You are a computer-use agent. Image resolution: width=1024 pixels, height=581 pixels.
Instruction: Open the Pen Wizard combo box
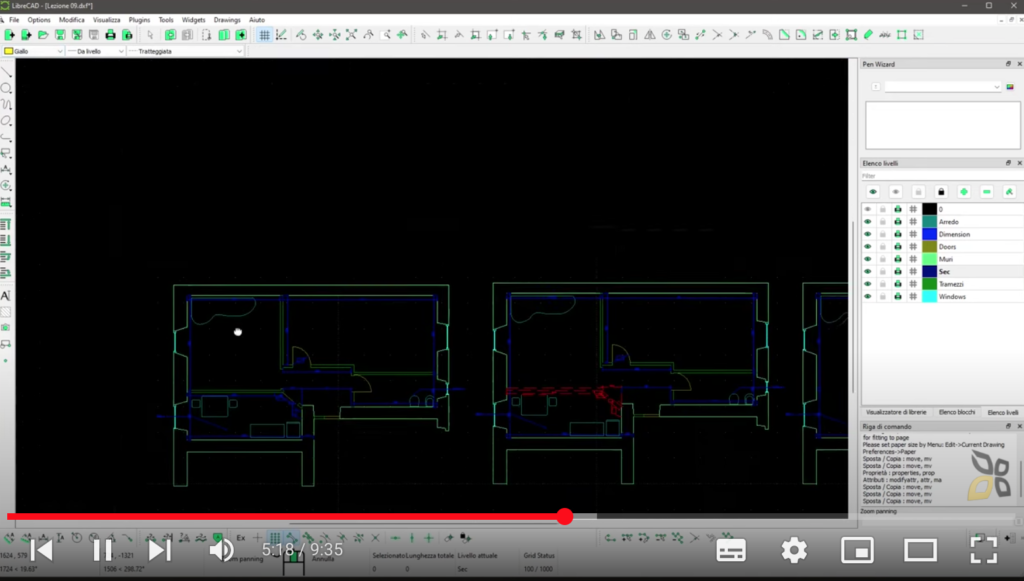(943, 87)
